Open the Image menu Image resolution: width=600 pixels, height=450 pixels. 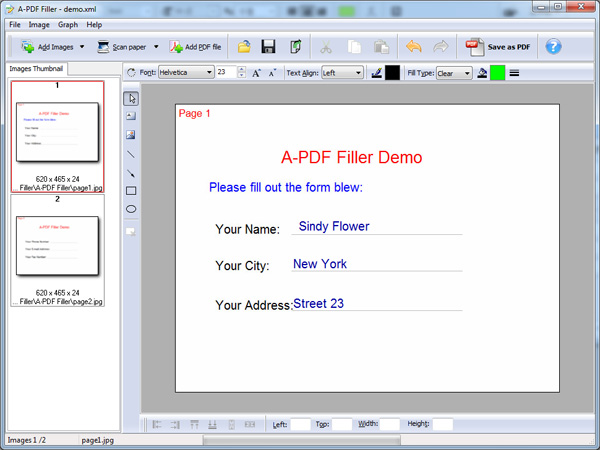(39, 25)
